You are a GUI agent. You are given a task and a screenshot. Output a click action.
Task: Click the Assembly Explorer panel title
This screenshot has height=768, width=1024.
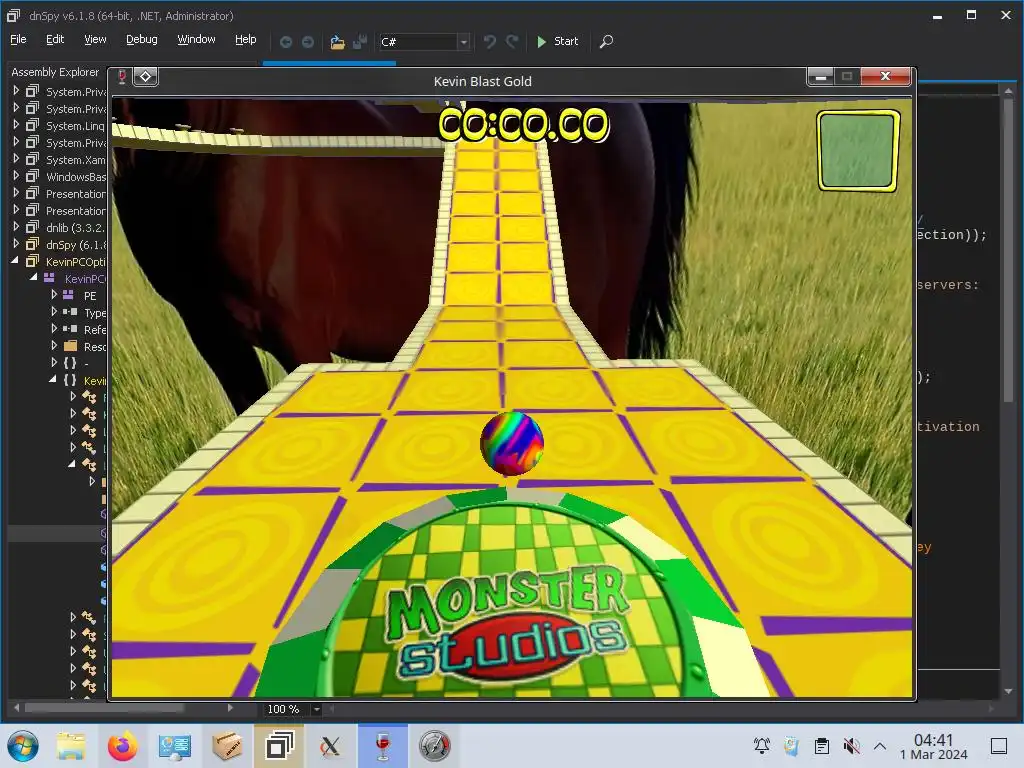[x=55, y=72]
